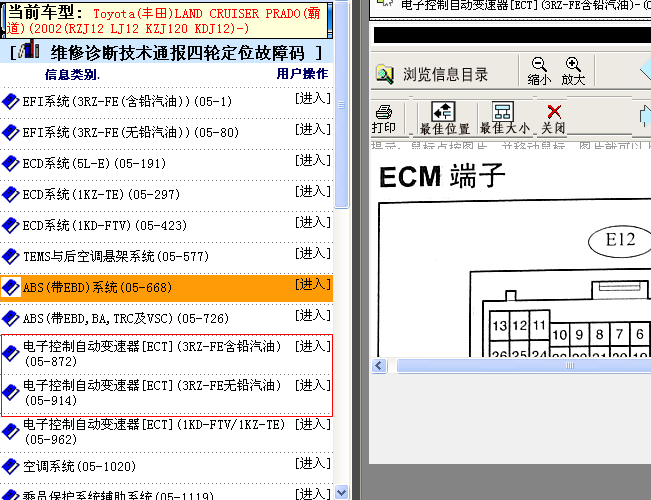Click left list scrollbar down arrow

pos(341,493)
